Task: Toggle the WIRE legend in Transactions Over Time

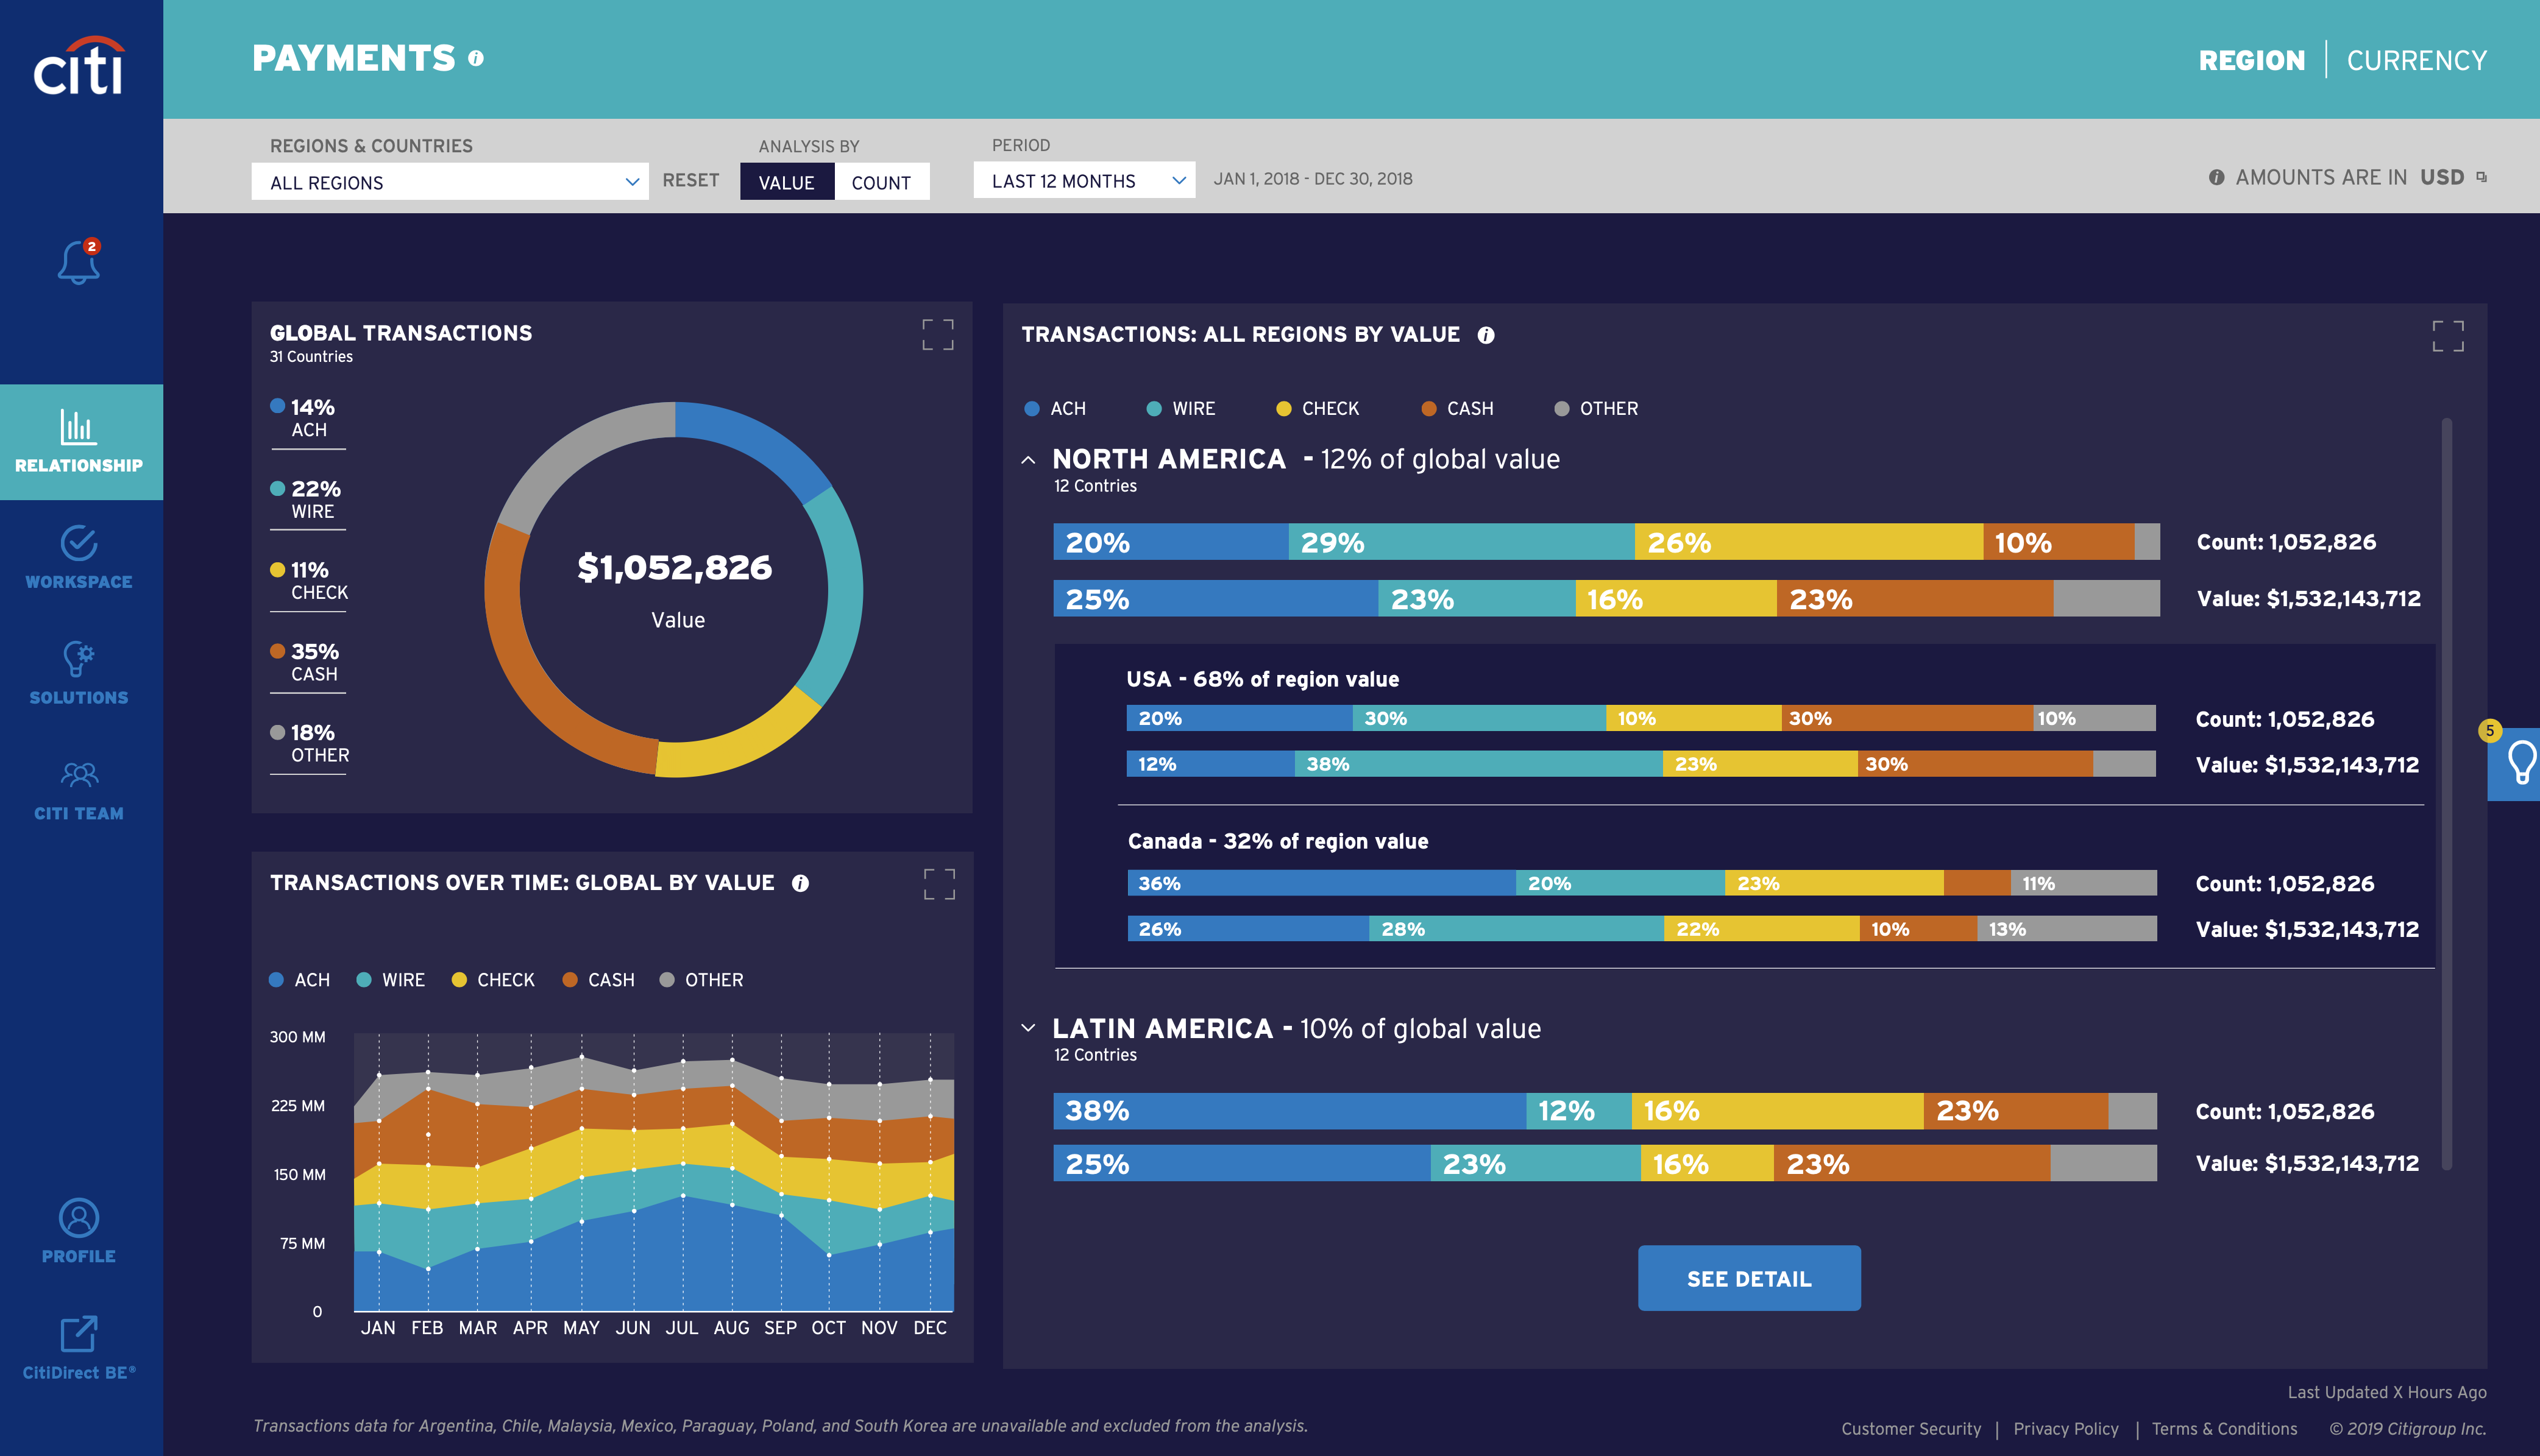Action: tap(391, 980)
